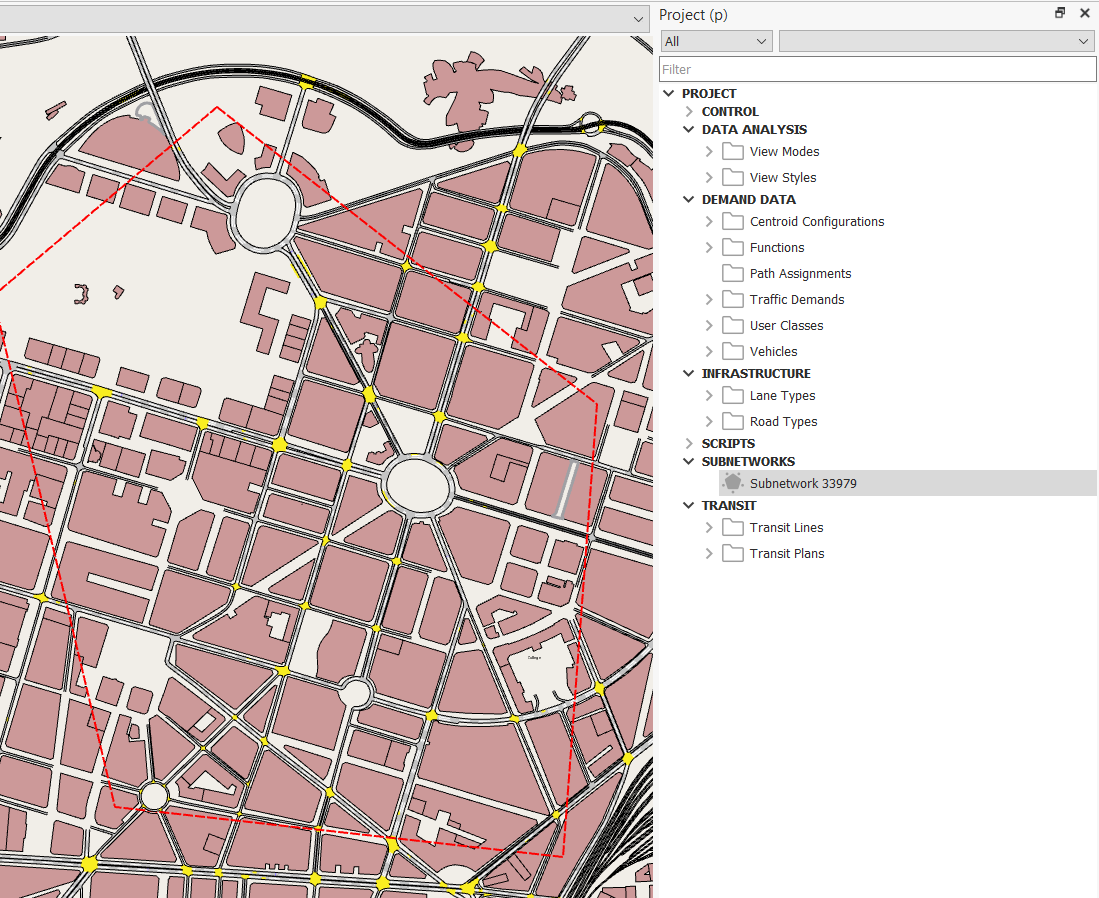Click the Centroid Configurations folder icon
The width and height of the screenshot is (1099, 898).
[x=731, y=221]
